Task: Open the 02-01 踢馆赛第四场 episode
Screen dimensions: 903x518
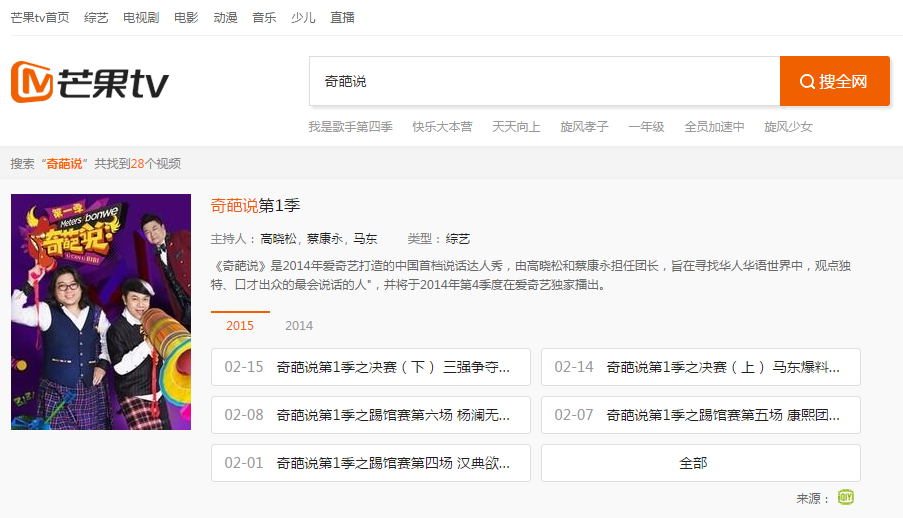Action: (371, 463)
